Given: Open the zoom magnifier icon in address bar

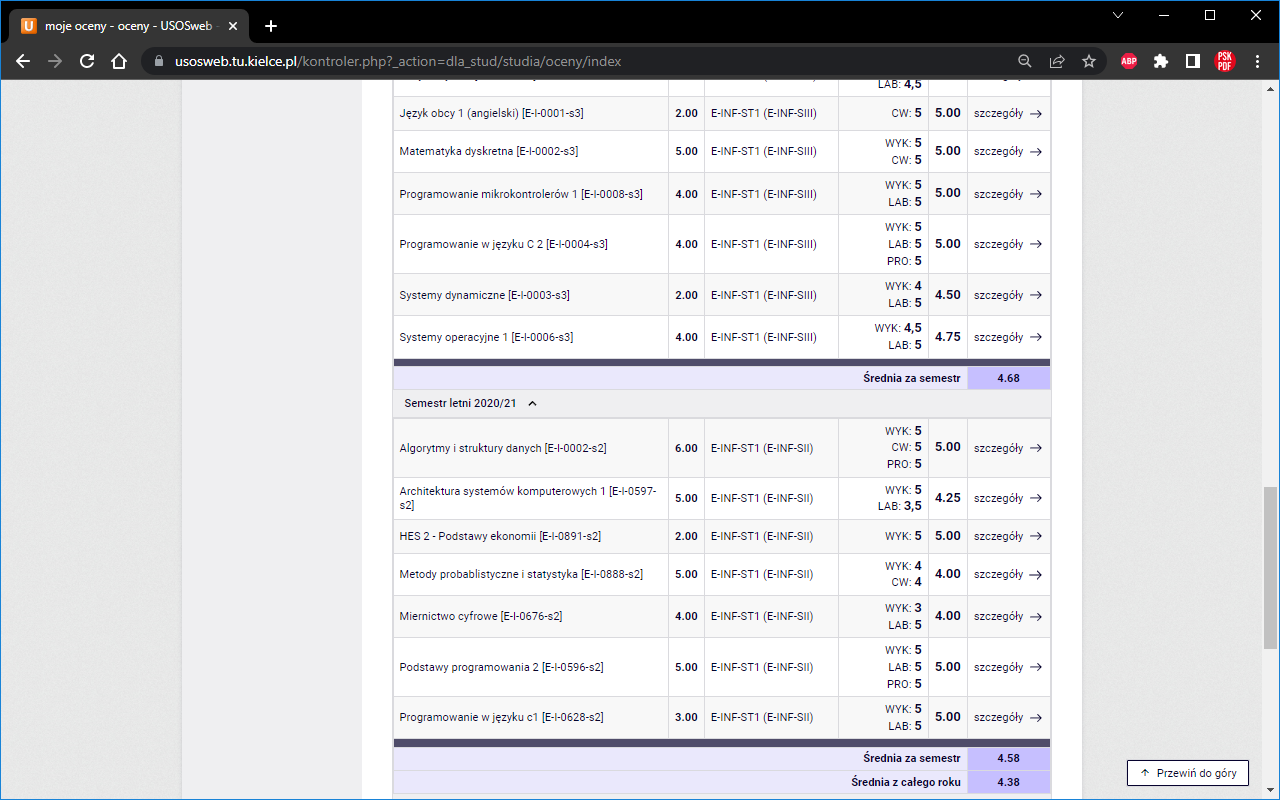Looking at the screenshot, I should tap(1025, 61).
